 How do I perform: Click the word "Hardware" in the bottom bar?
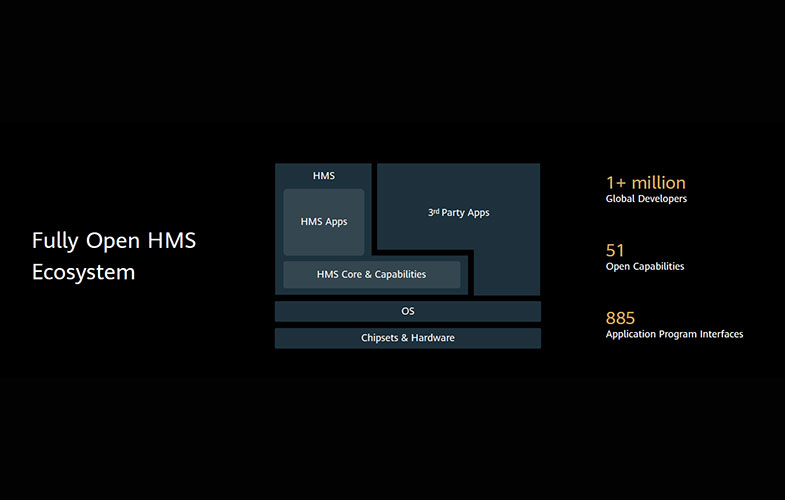click(x=432, y=338)
